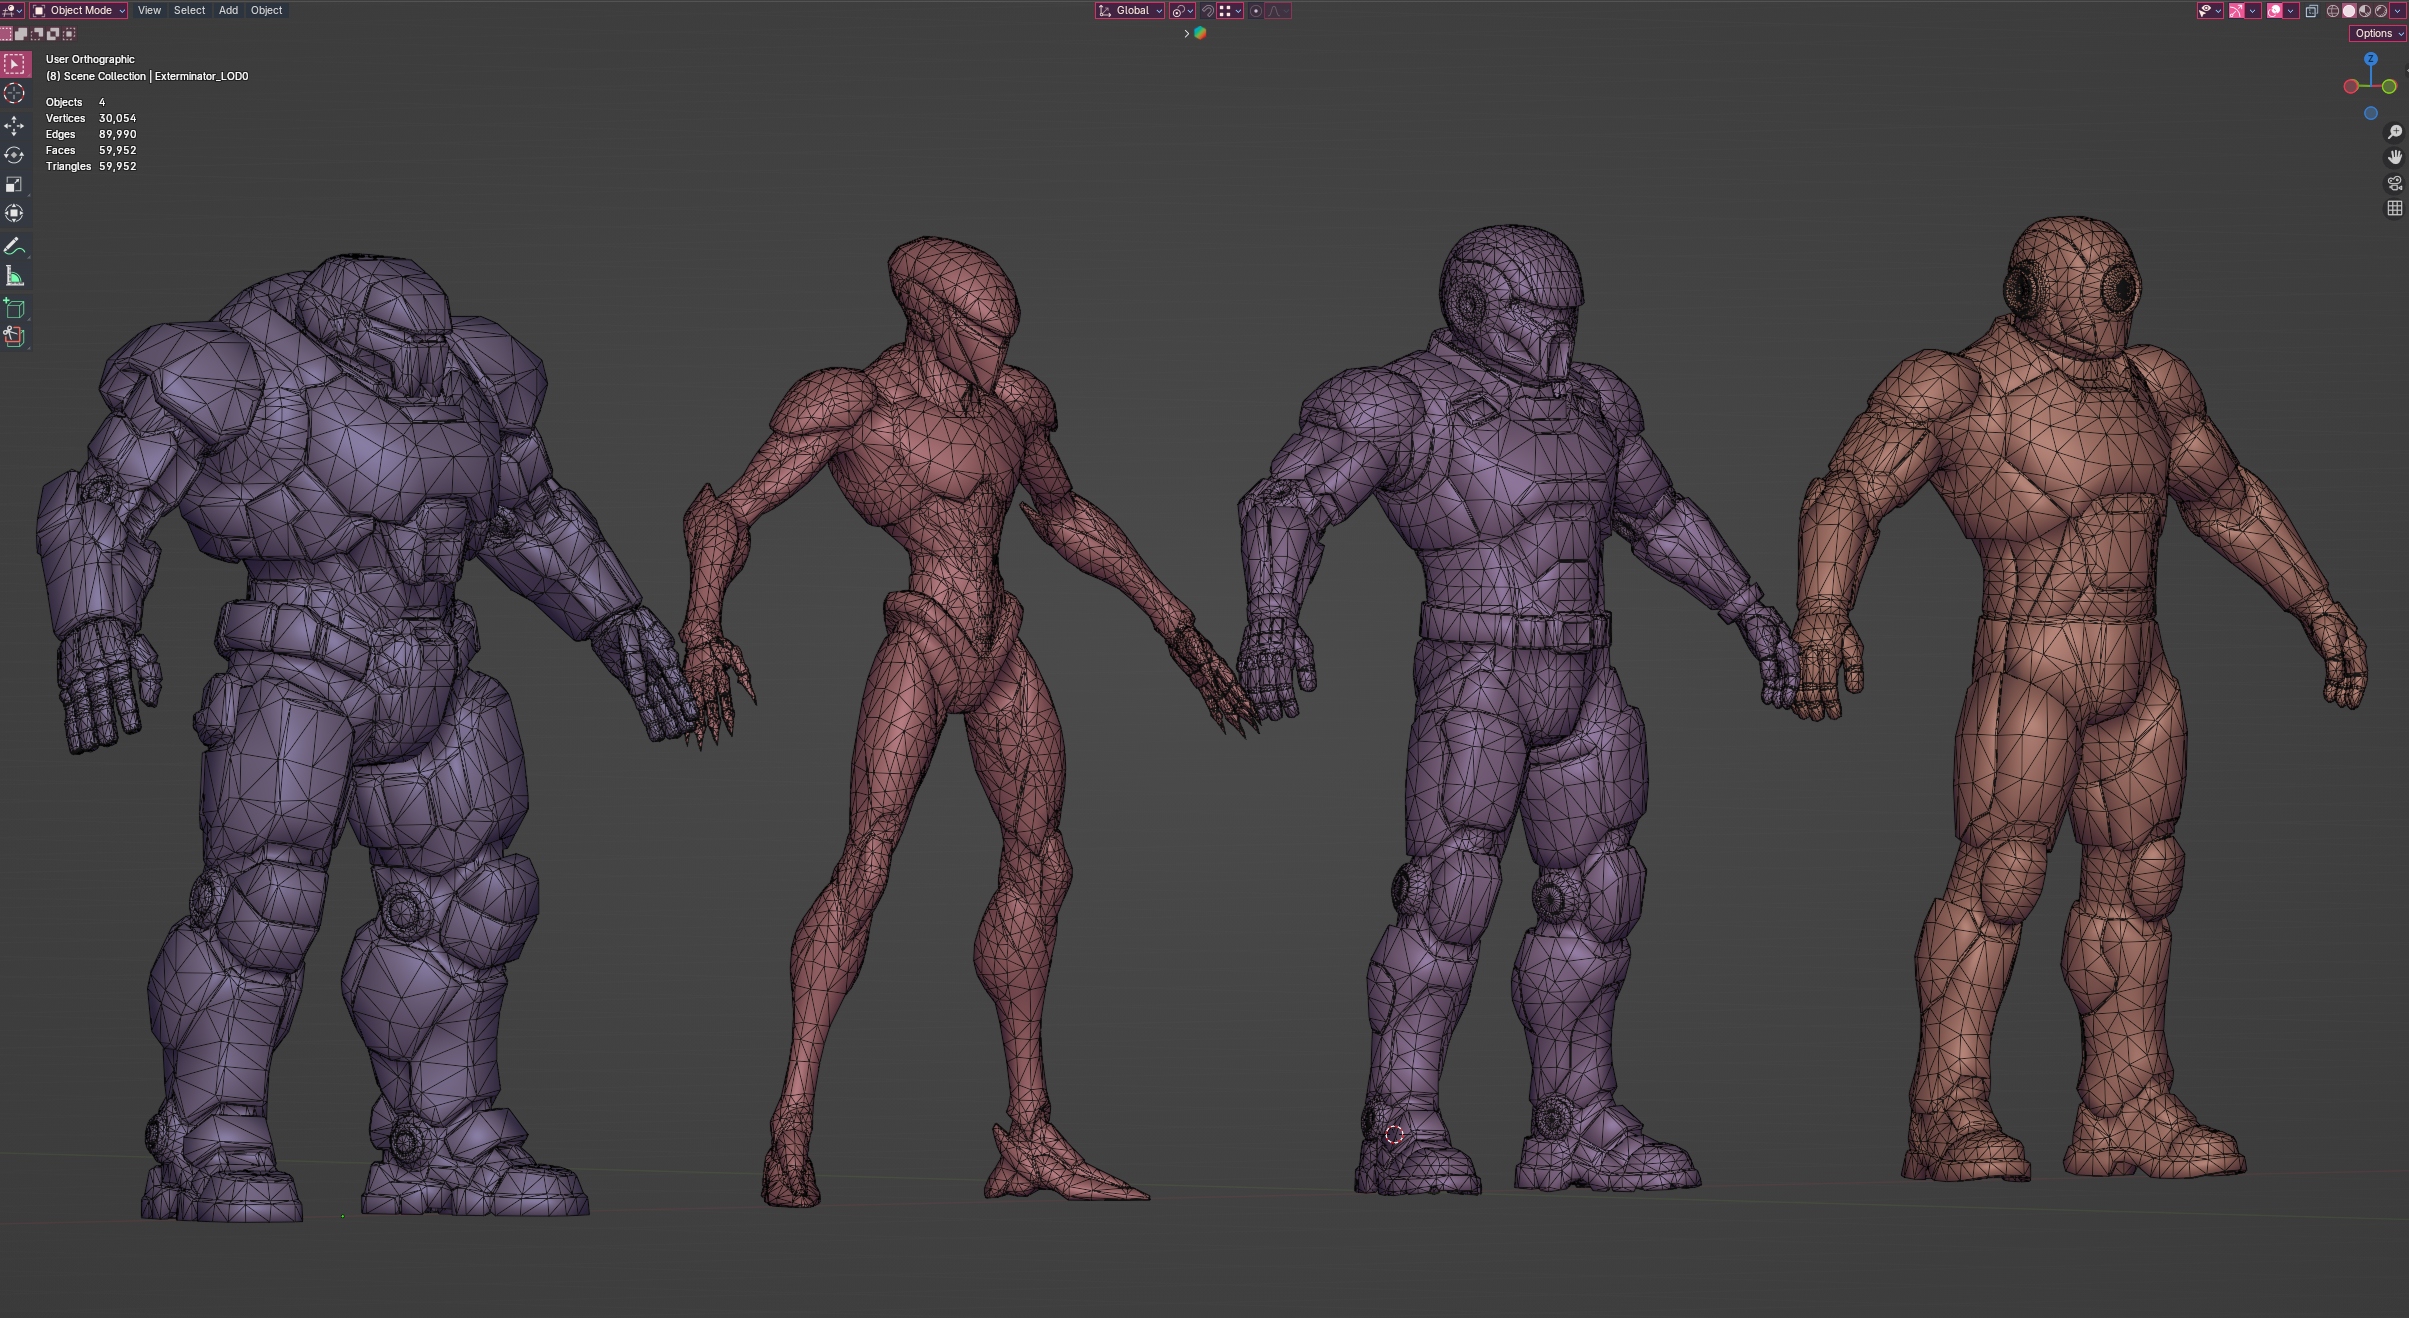
Task: Activate the Move tool
Action: coord(14,125)
